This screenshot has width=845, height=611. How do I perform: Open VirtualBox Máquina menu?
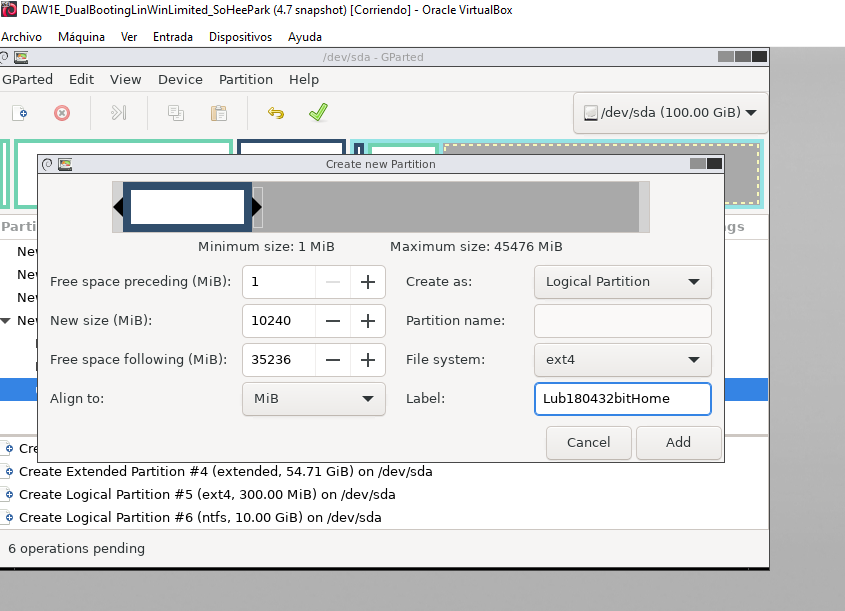click(81, 37)
